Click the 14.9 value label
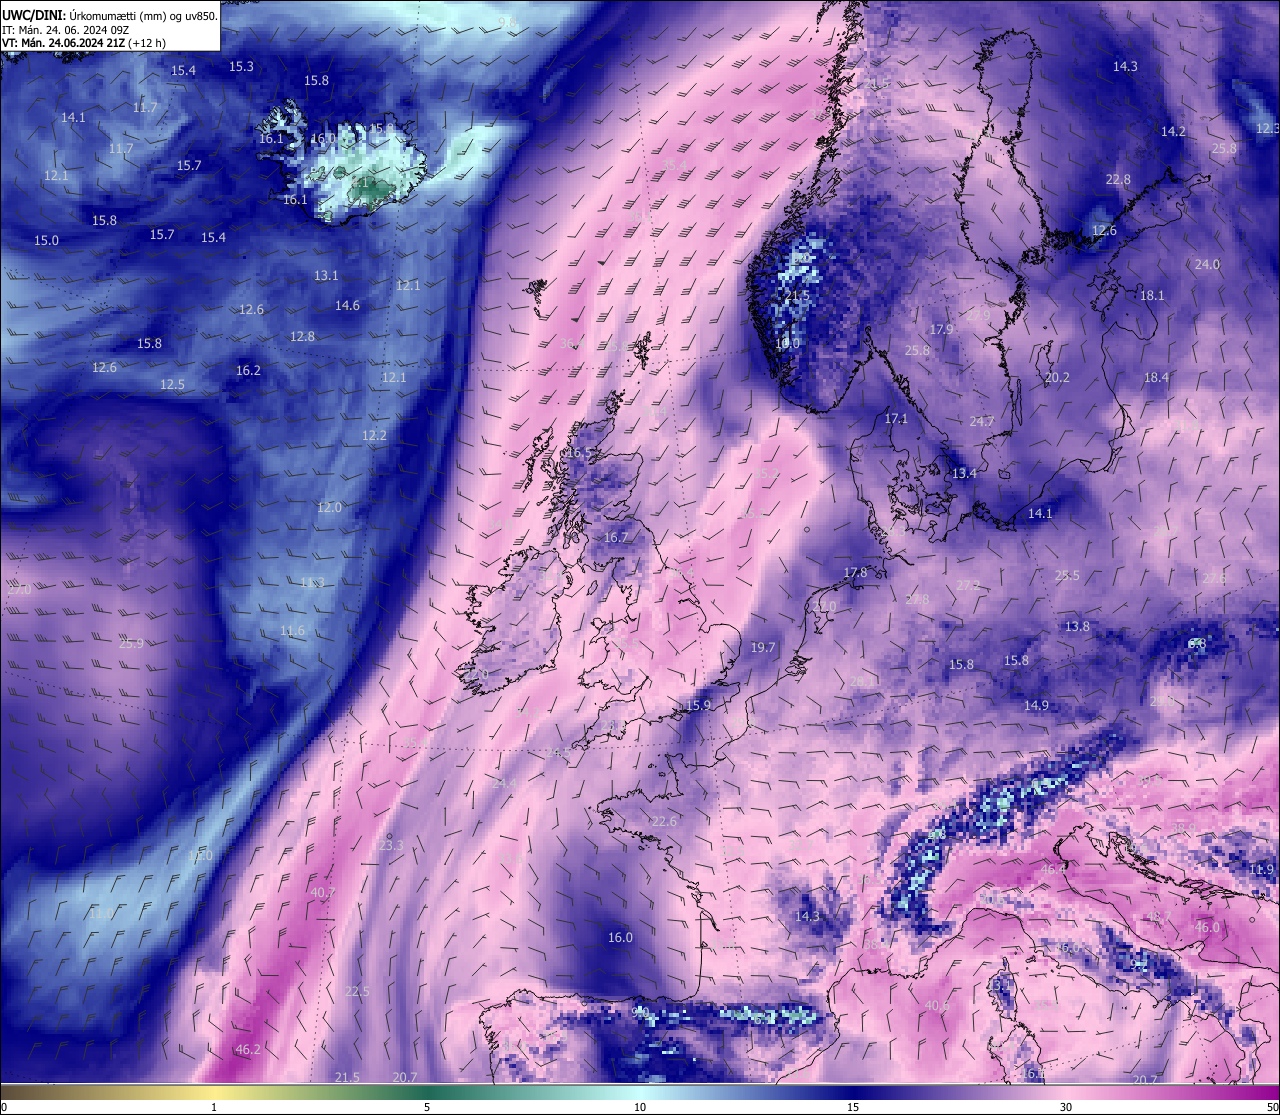The image size is (1280, 1115). pos(1036,706)
